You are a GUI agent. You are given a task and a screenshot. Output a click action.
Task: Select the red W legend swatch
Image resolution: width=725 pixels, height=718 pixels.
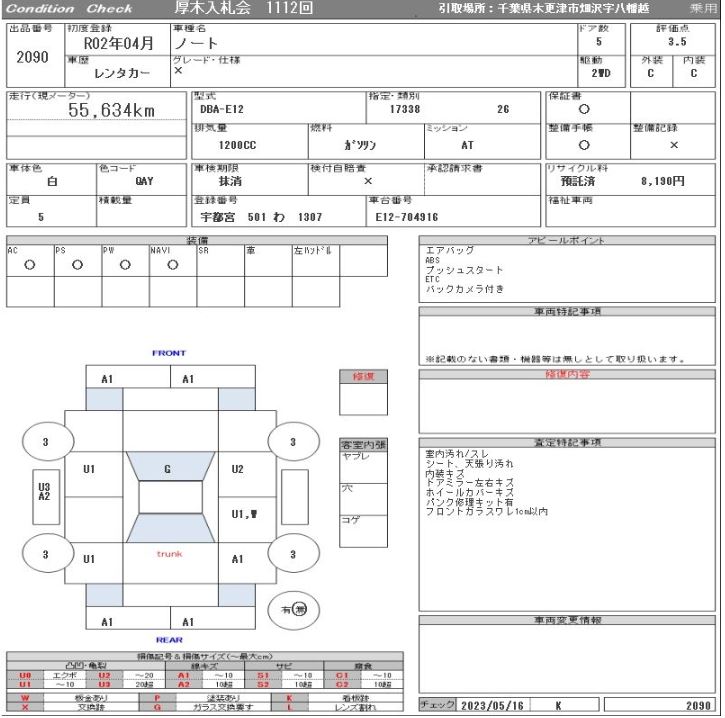(25, 699)
